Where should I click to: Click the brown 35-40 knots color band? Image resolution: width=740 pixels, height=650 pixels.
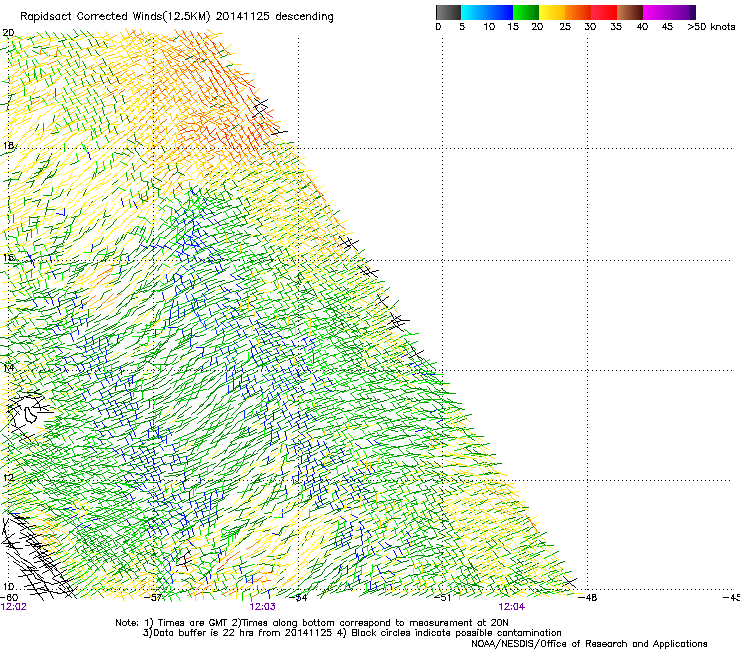(630, 12)
